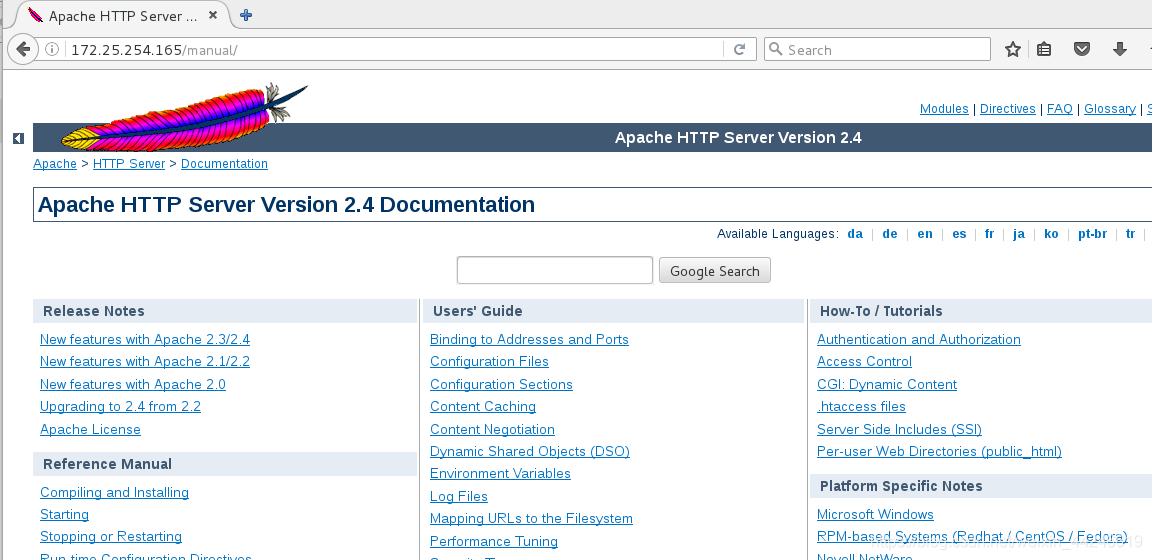
Task: Switch language to es
Action: 959,234
